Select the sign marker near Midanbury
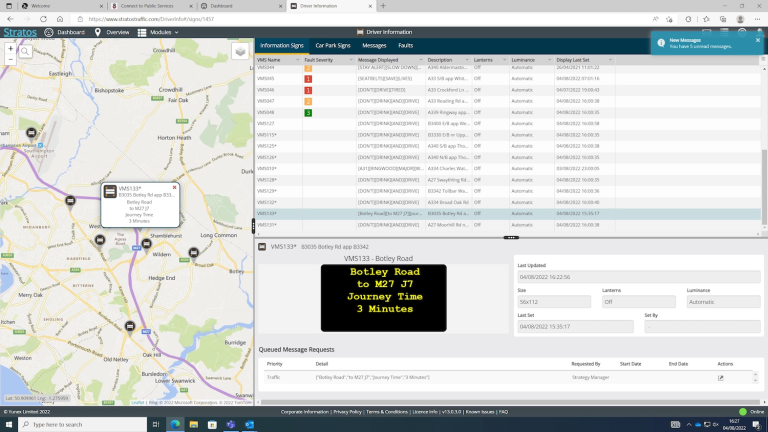Viewport: 768px width, 432px height. (x=70, y=201)
